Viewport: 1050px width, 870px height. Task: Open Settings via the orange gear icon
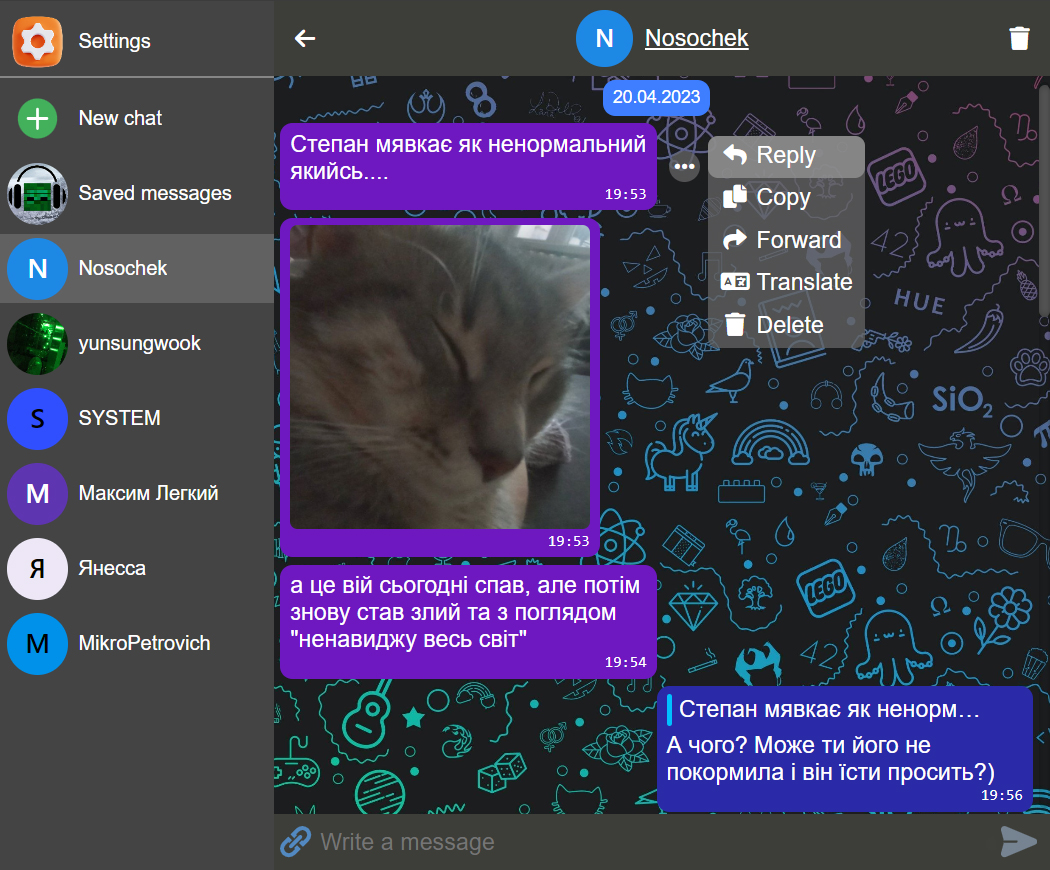38,42
